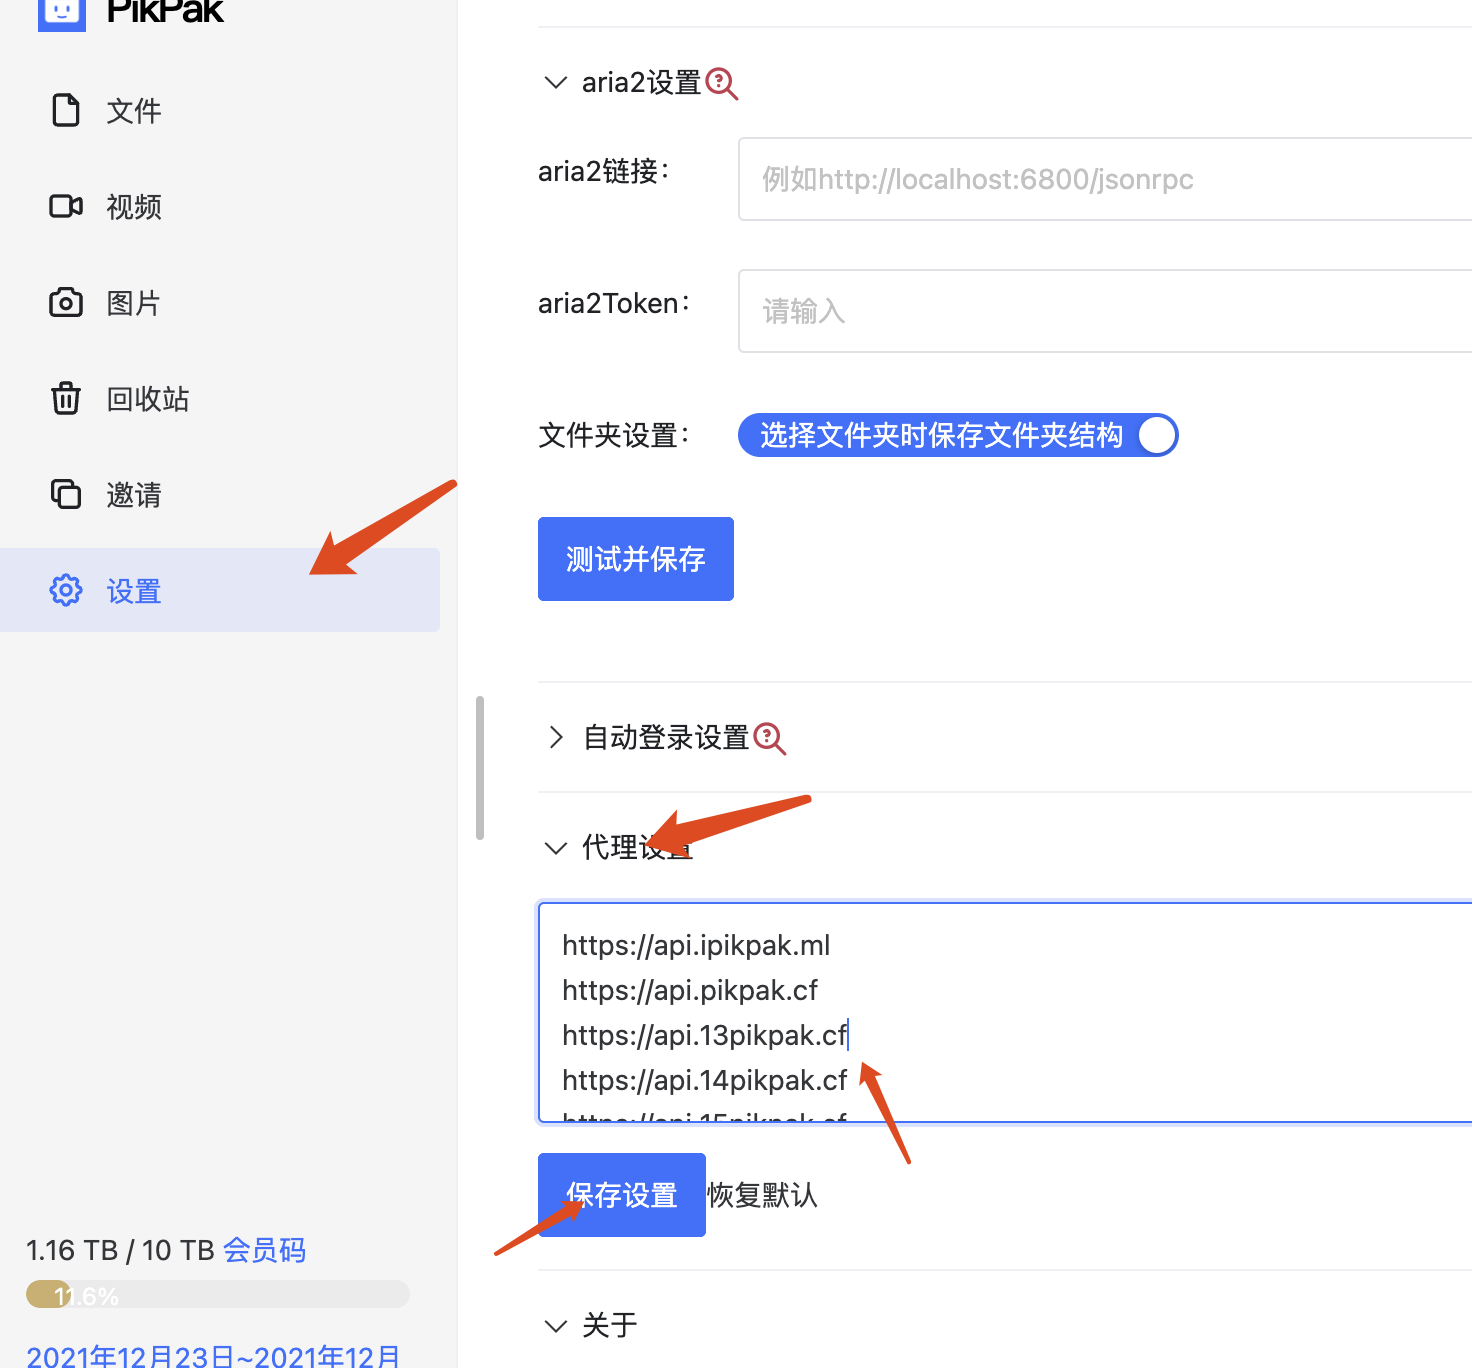This screenshot has width=1472, height=1368.
Task: Click the trash bin icon in sidebar
Action: point(66,398)
